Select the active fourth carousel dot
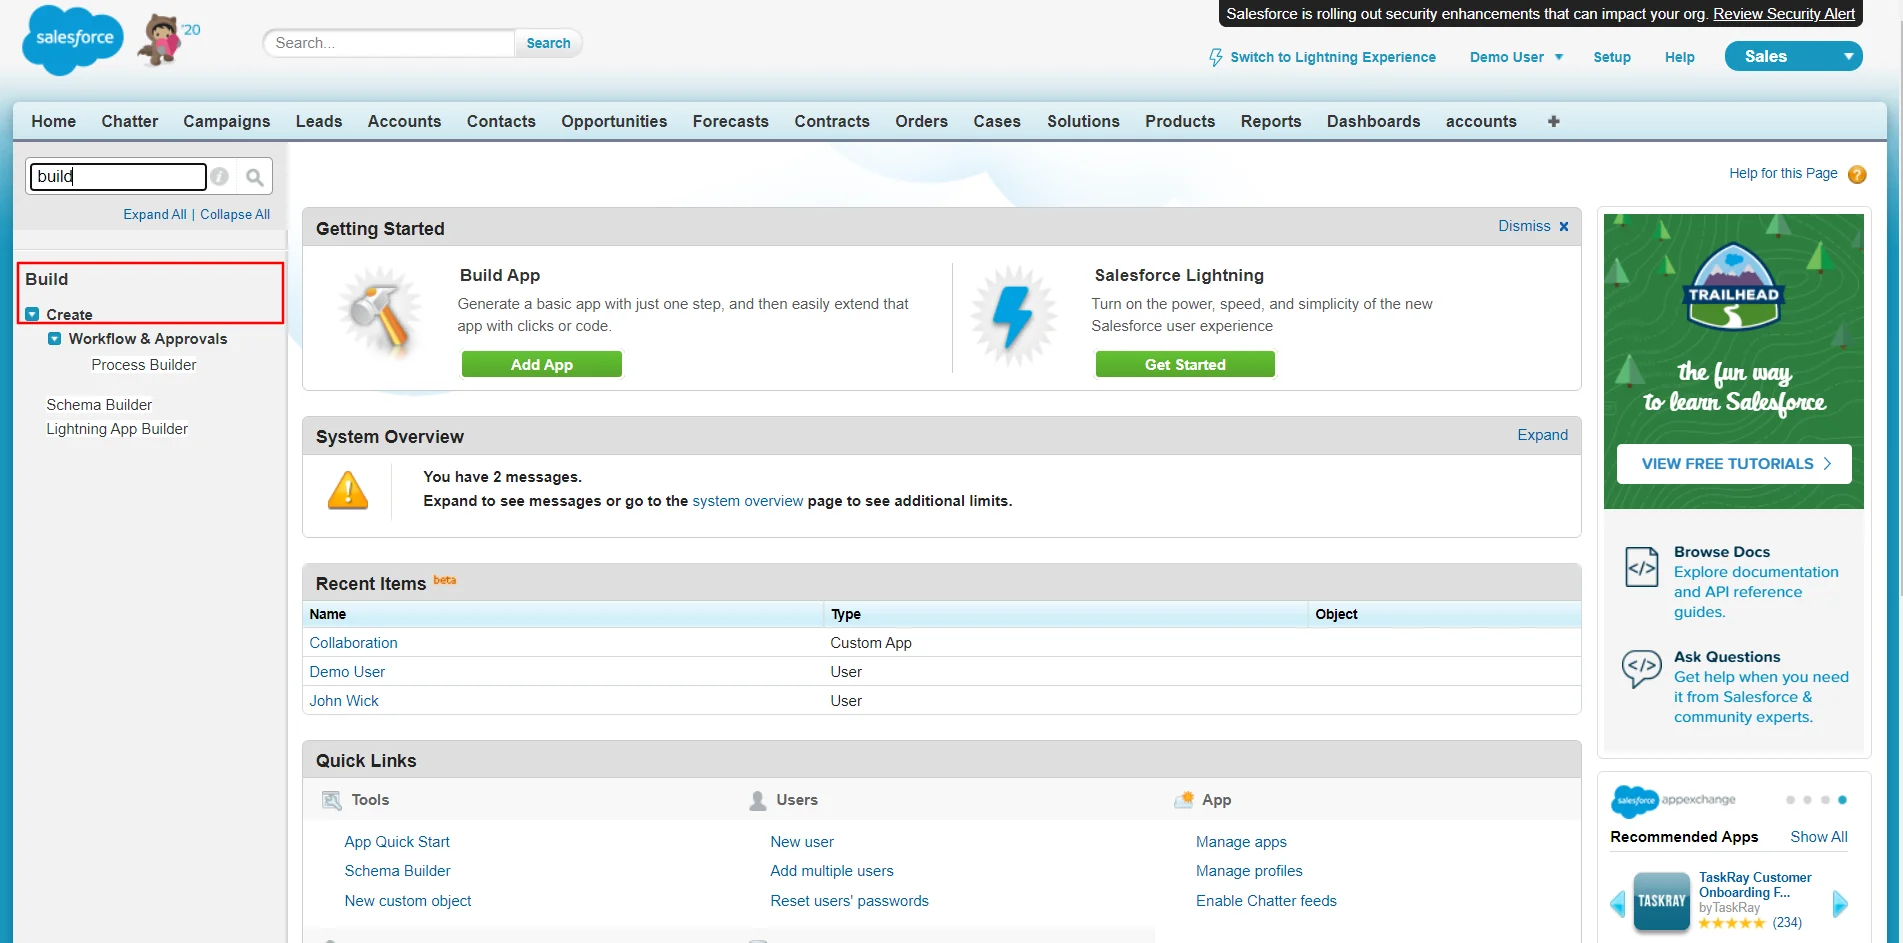Screen dimensions: 1903x943 point(1842,800)
